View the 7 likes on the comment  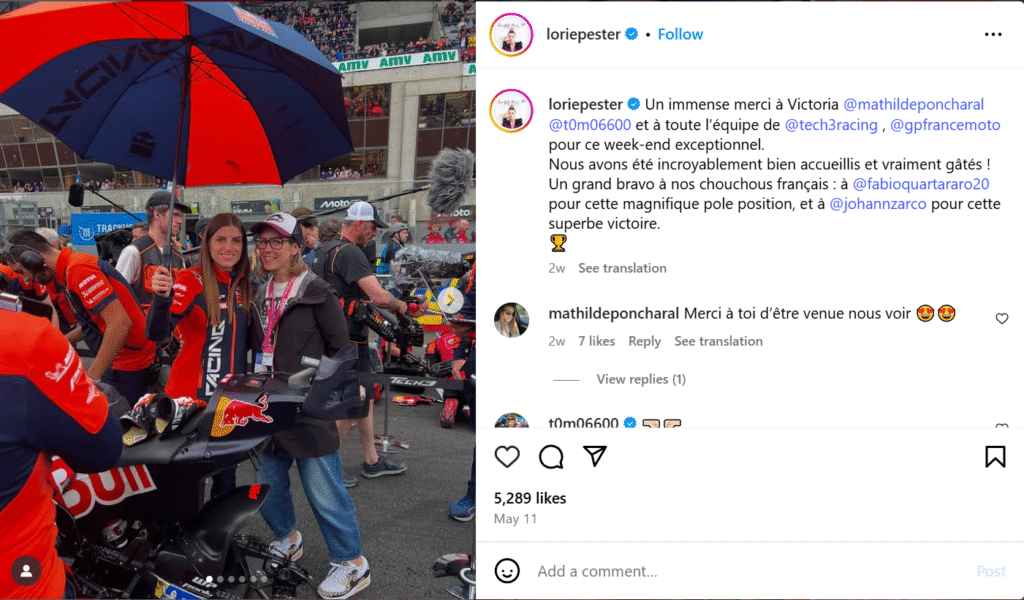tap(596, 341)
